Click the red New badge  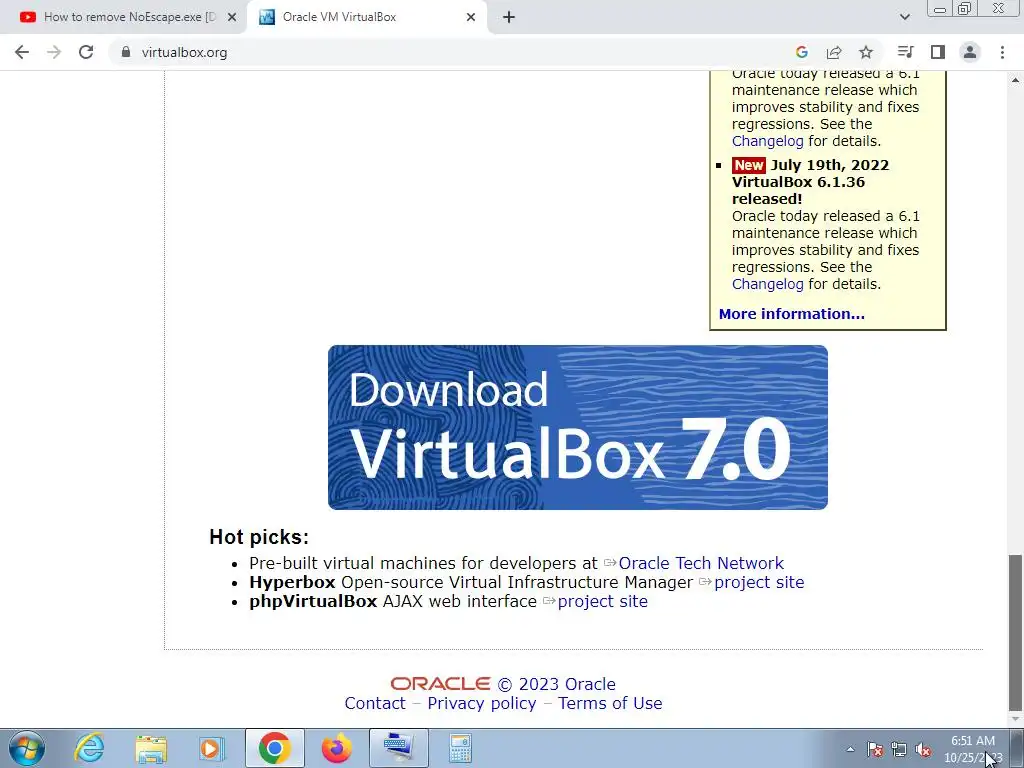point(748,165)
